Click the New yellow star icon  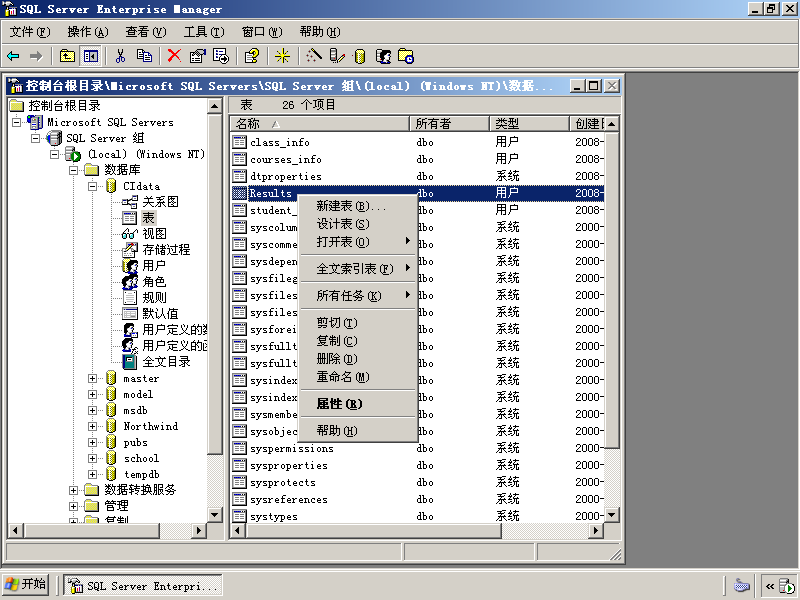click(282, 56)
